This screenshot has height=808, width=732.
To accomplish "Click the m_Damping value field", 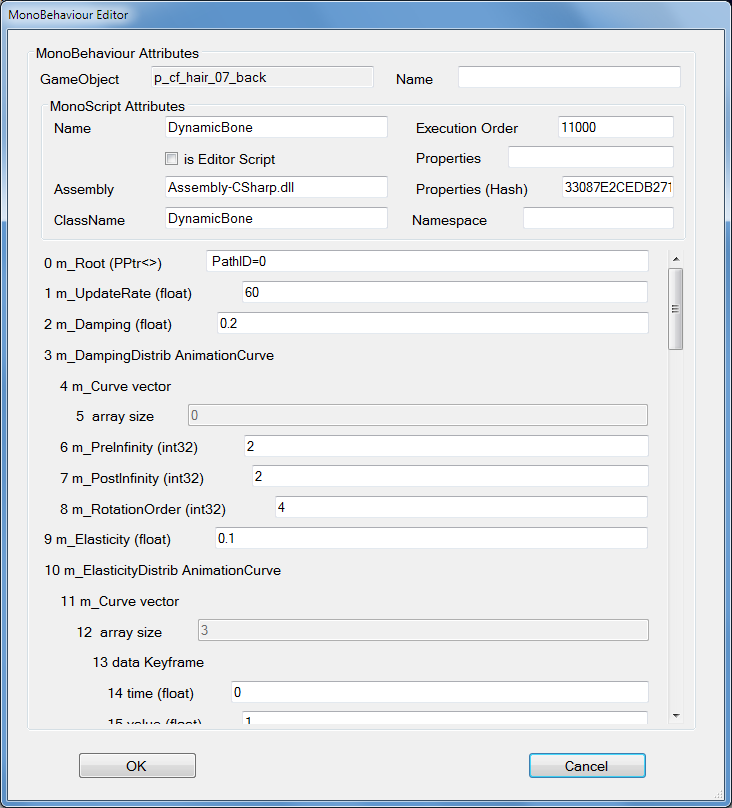I will [433, 323].
